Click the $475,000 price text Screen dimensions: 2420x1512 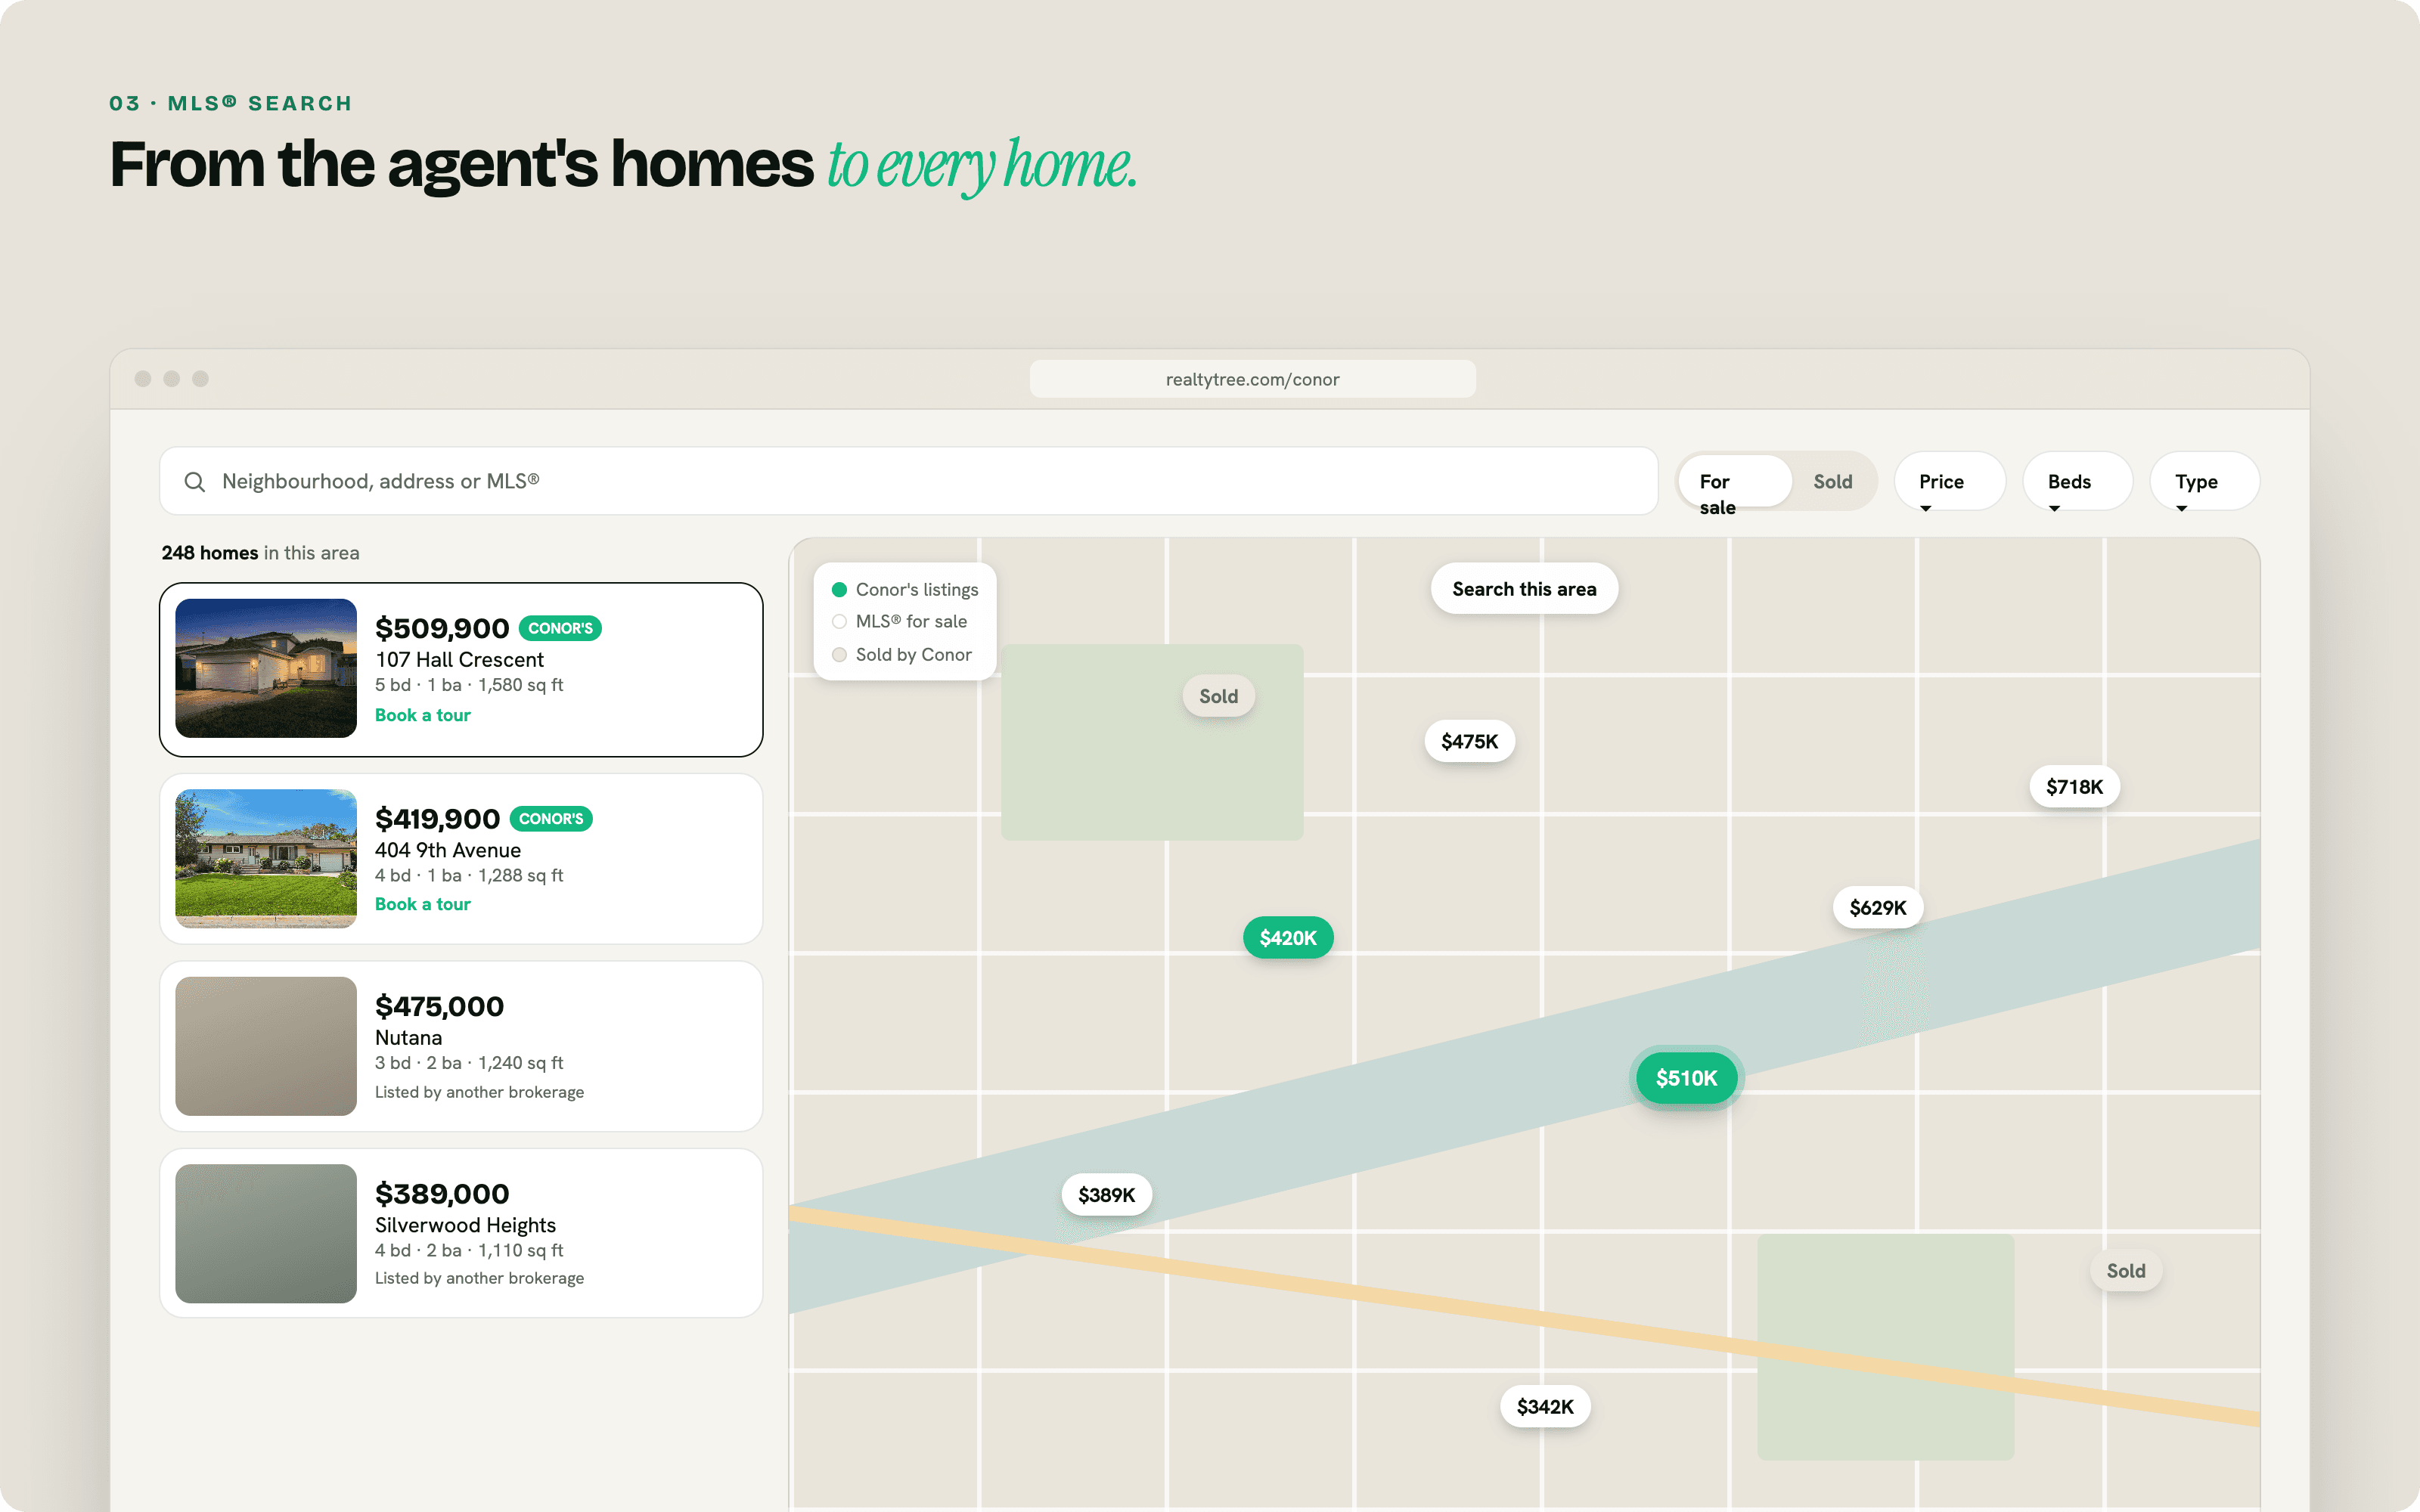pos(439,1006)
